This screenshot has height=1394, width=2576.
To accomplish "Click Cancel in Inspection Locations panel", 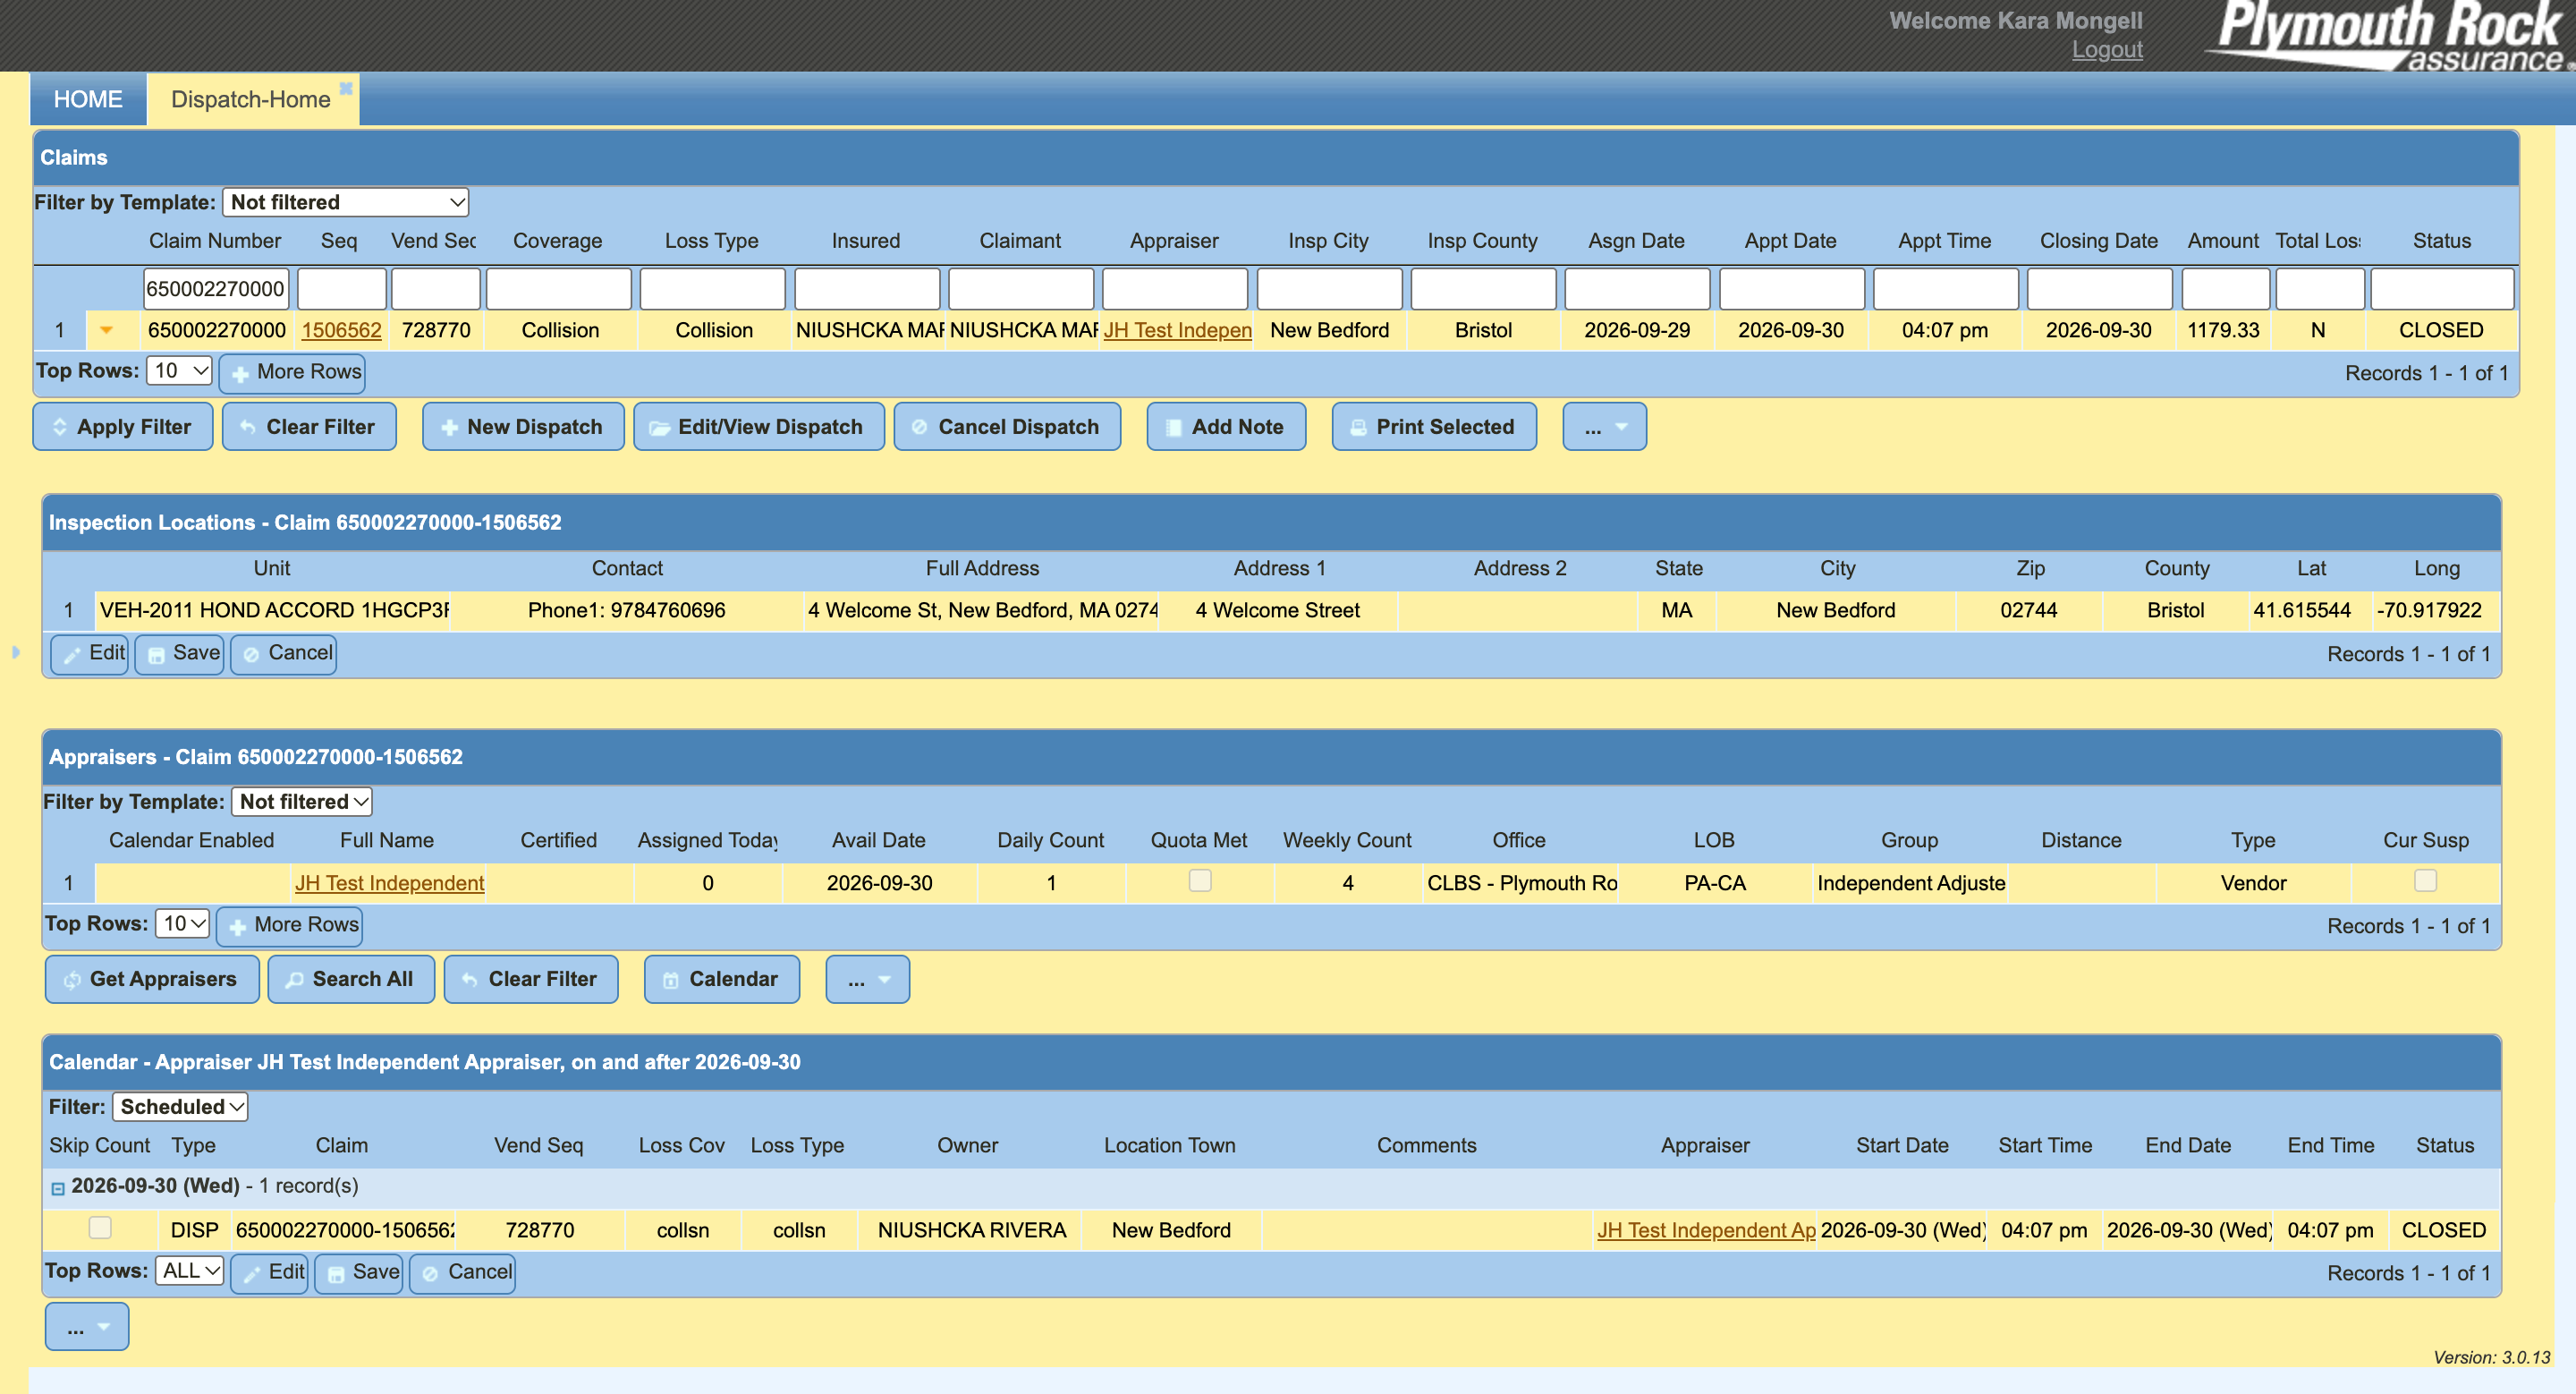I will [284, 654].
